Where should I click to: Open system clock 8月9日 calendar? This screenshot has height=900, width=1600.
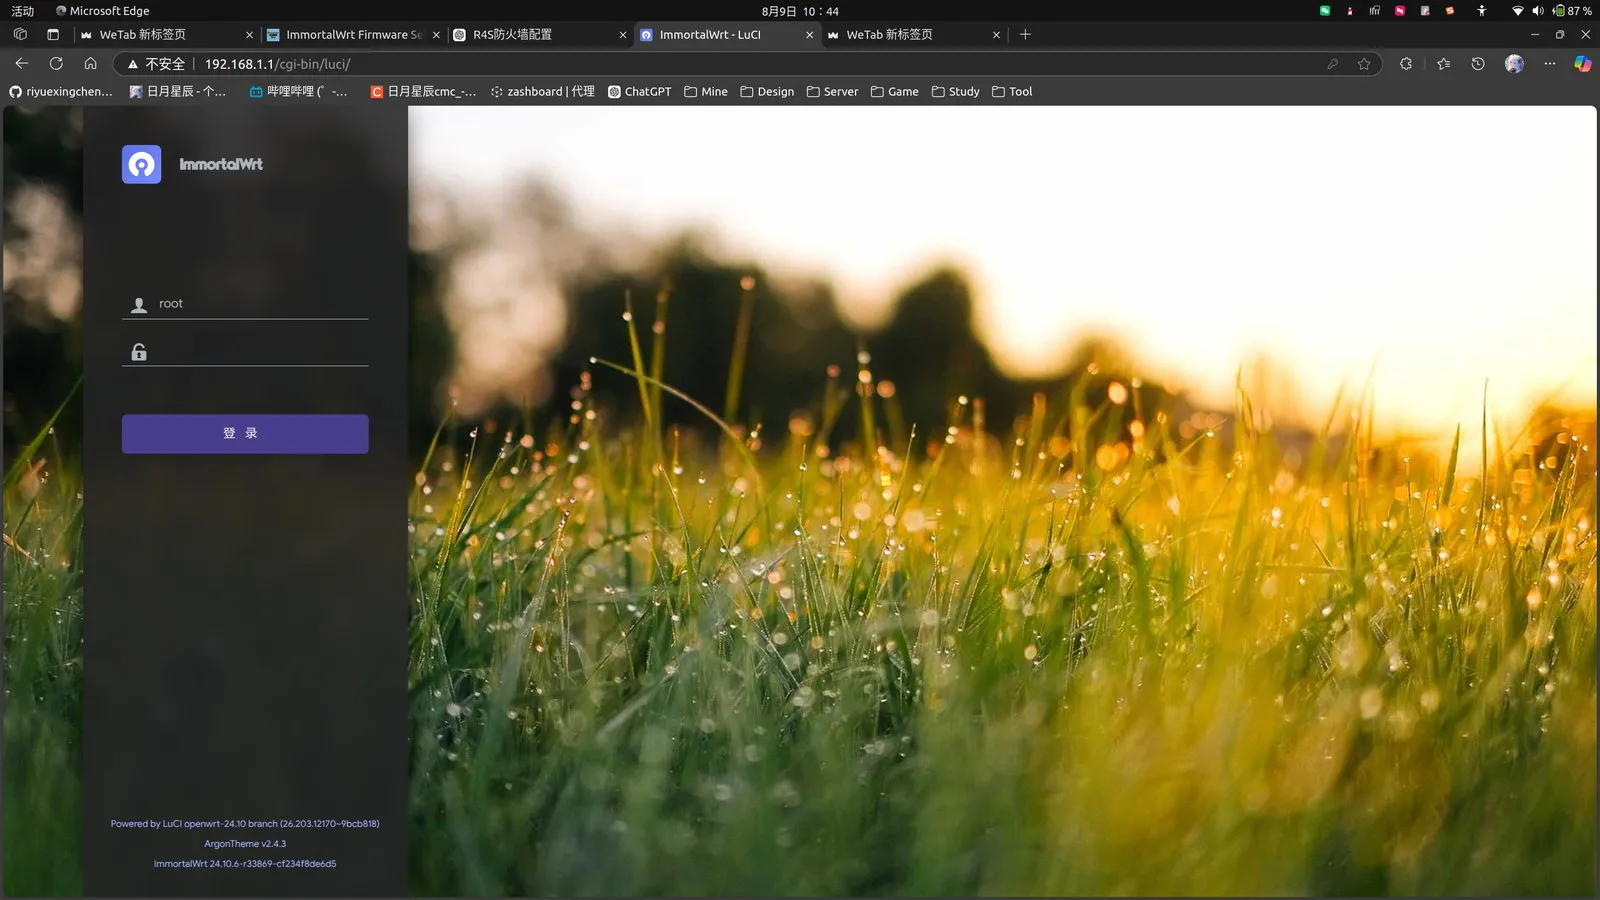coord(800,11)
